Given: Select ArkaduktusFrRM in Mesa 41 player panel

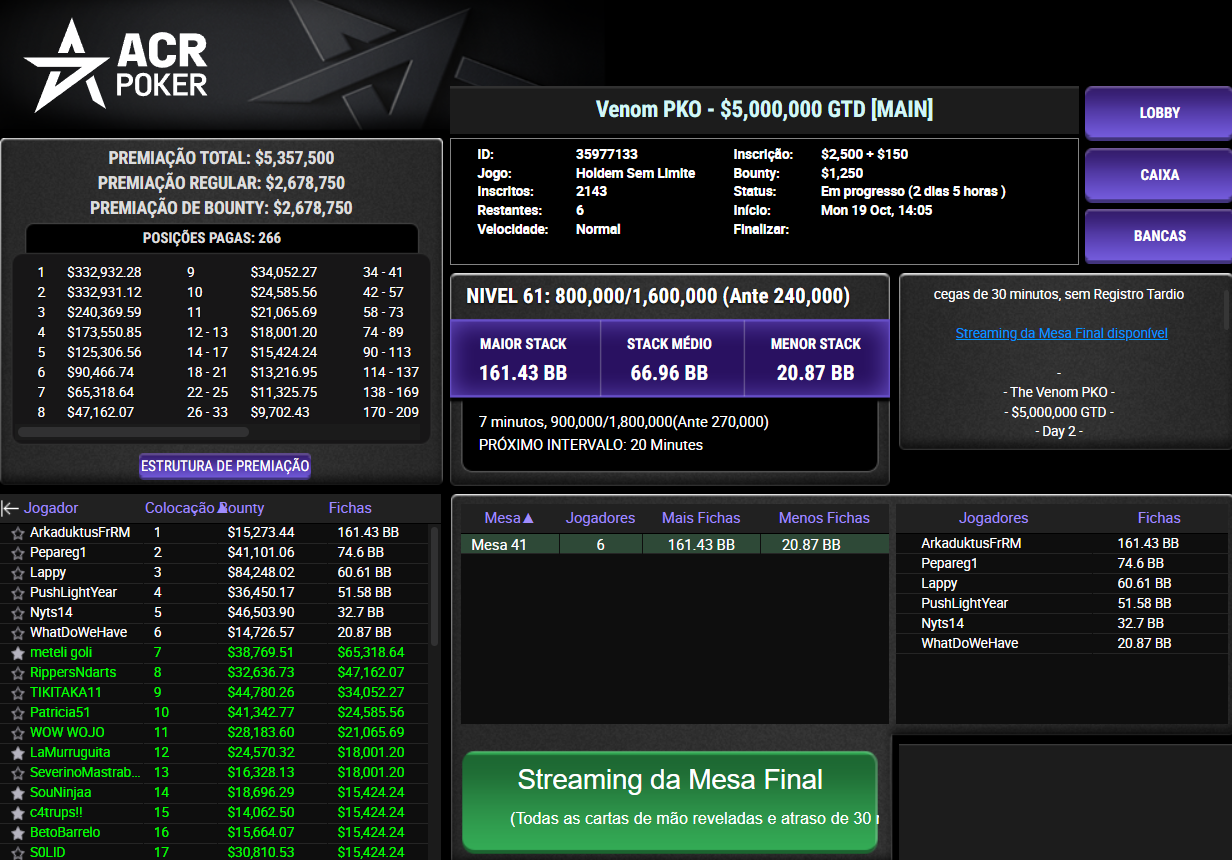Looking at the screenshot, I should (1060, 543).
